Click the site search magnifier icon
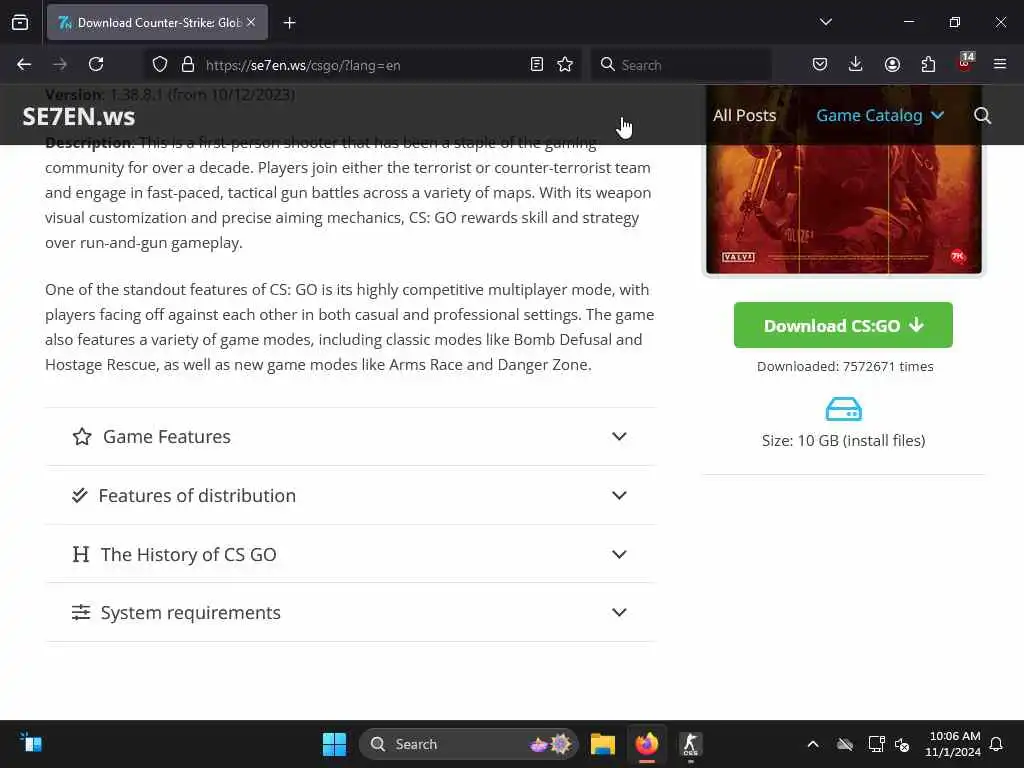 982,116
